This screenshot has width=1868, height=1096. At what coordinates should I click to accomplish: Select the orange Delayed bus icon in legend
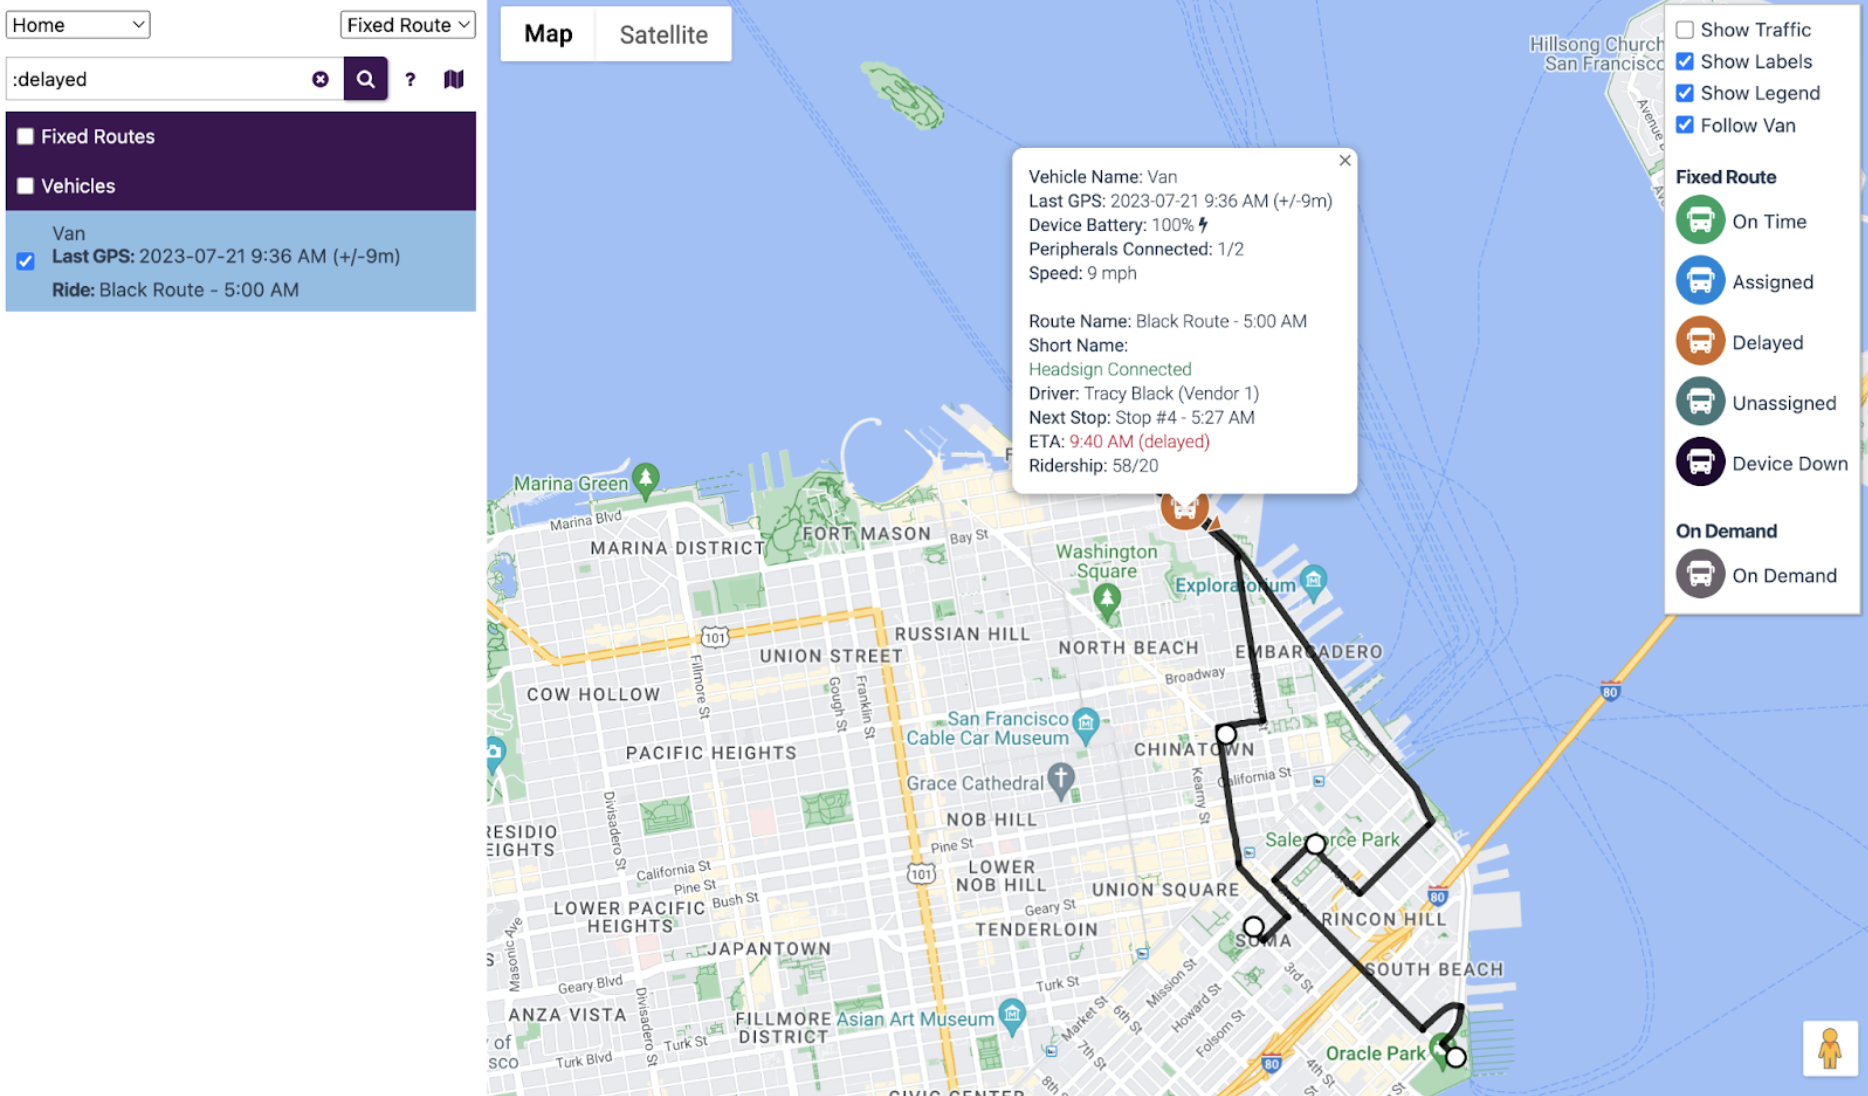pyautogui.click(x=1699, y=340)
